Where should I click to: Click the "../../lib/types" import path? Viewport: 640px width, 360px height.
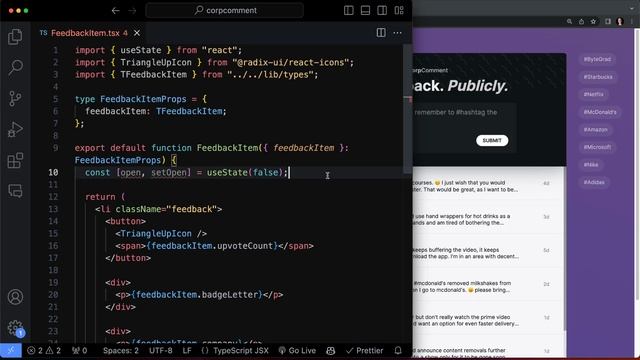click(270, 75)
